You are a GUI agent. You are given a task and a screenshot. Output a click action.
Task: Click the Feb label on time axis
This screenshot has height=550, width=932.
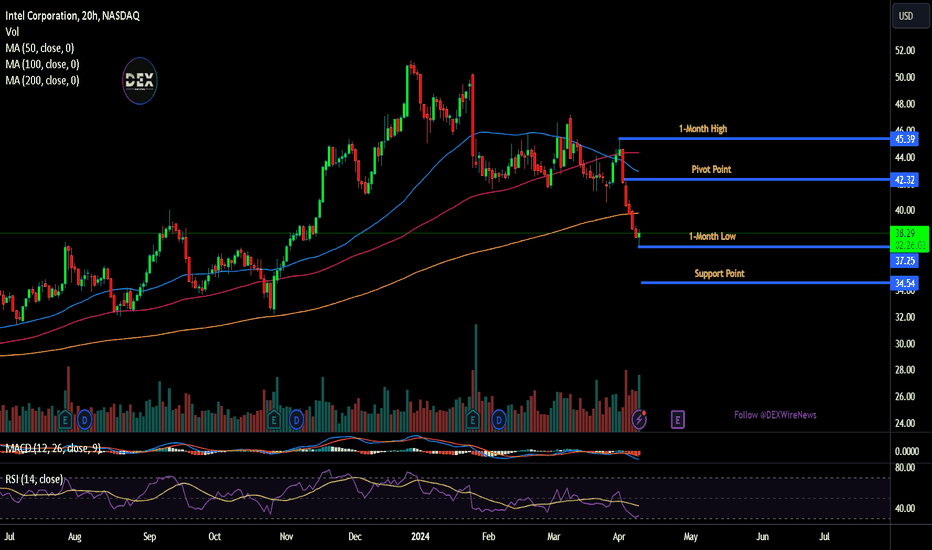[488, 537]
